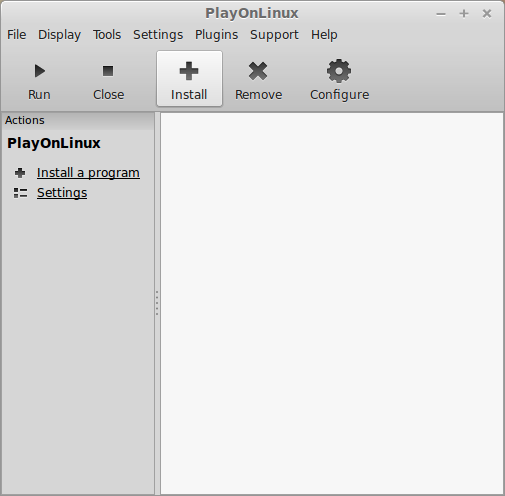Click list icon beside Settings link
This screenshot has height=496, width=505.
20,193
